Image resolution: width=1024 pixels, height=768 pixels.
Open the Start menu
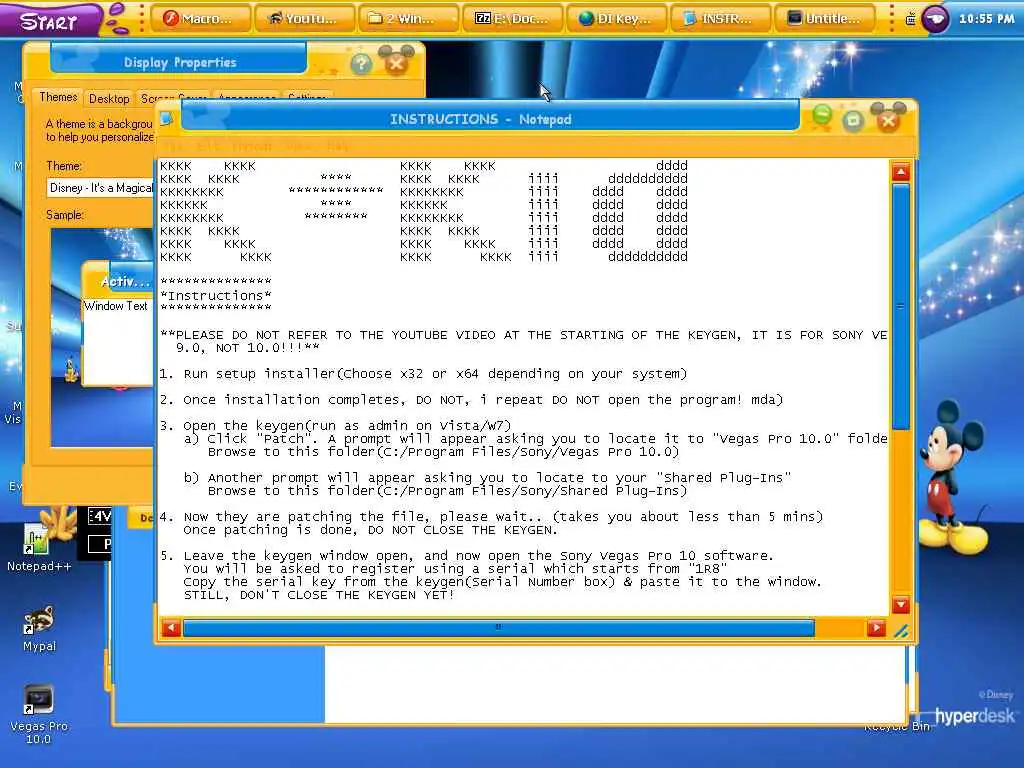point(51,20)
